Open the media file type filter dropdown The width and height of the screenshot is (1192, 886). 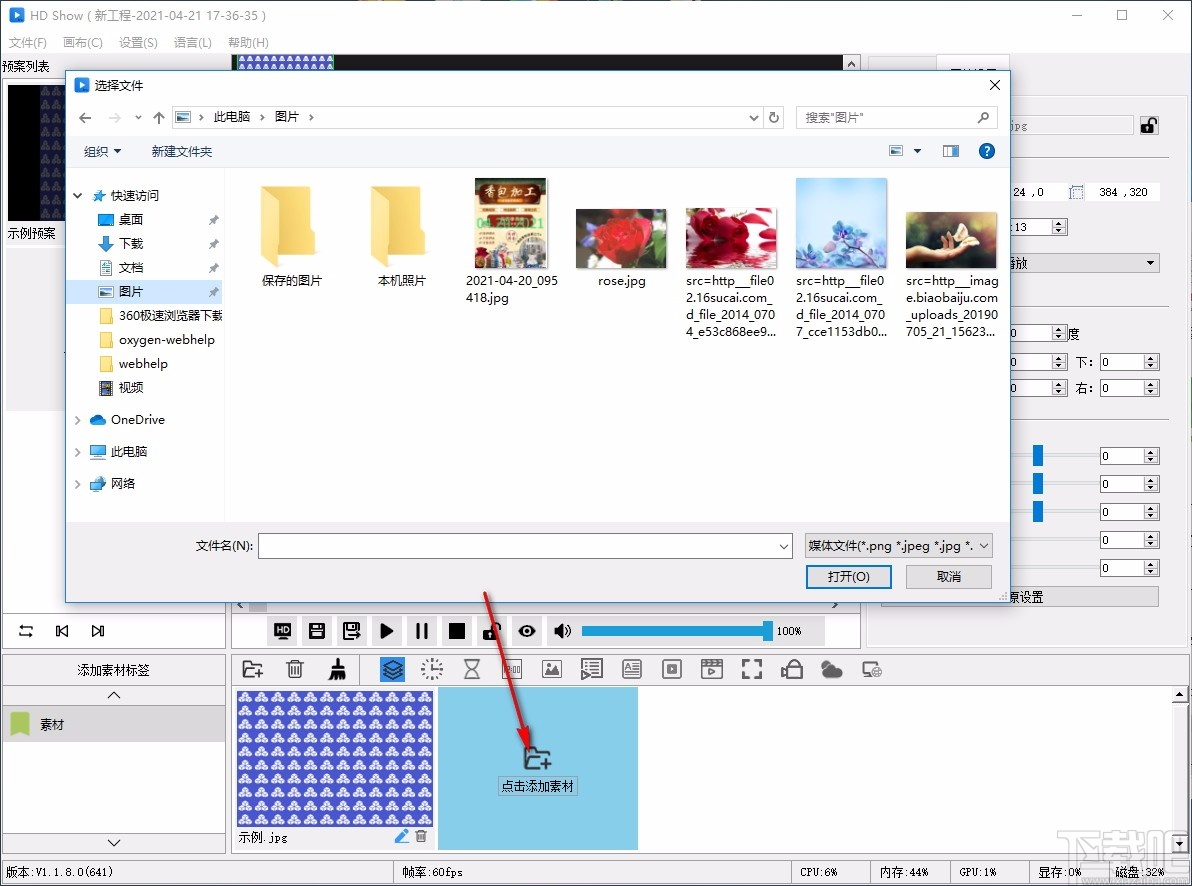pyautogui.click(x=899, y=545)
